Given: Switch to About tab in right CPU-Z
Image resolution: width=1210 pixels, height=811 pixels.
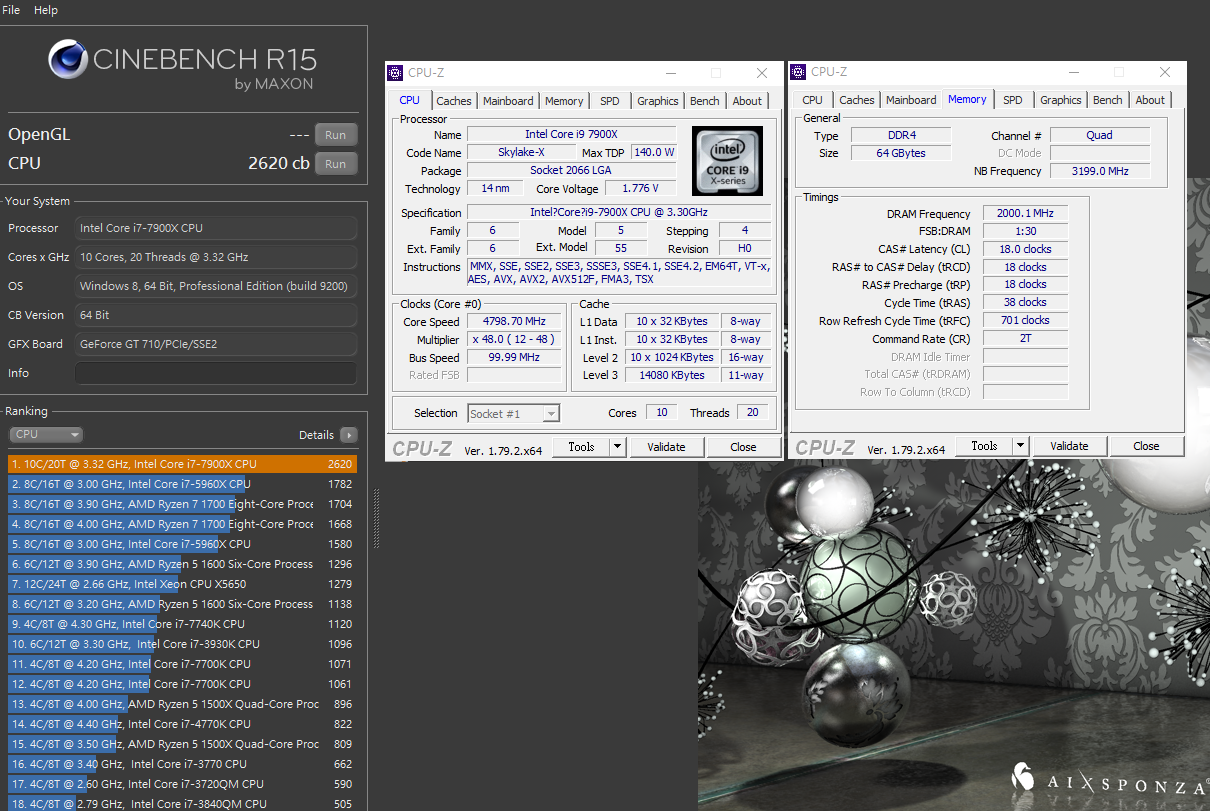Looking at the screenshot, I should click(1150, 100).
